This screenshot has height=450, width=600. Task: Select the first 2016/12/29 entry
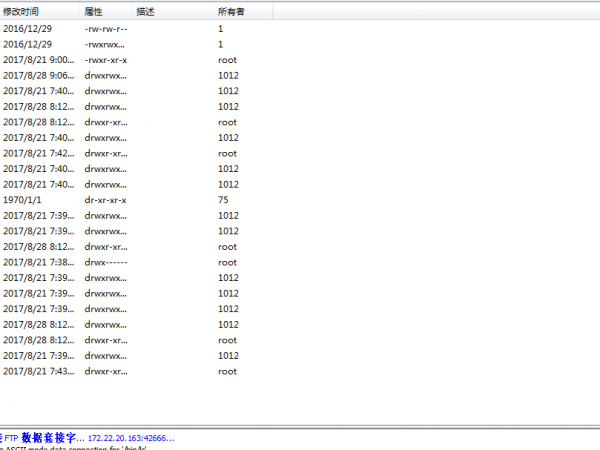pyautogui.click(x=27, y=29)
